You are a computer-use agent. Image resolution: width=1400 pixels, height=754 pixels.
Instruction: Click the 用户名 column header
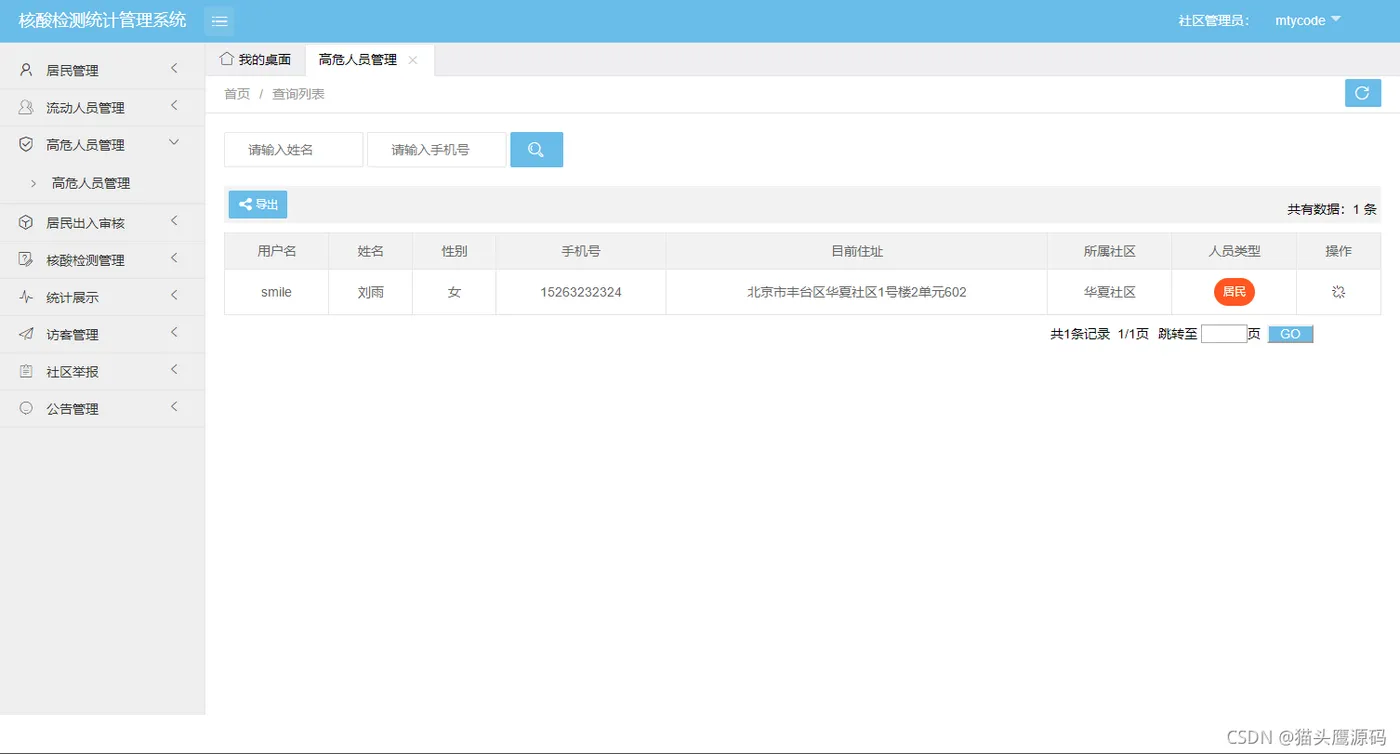pos(277,251)
